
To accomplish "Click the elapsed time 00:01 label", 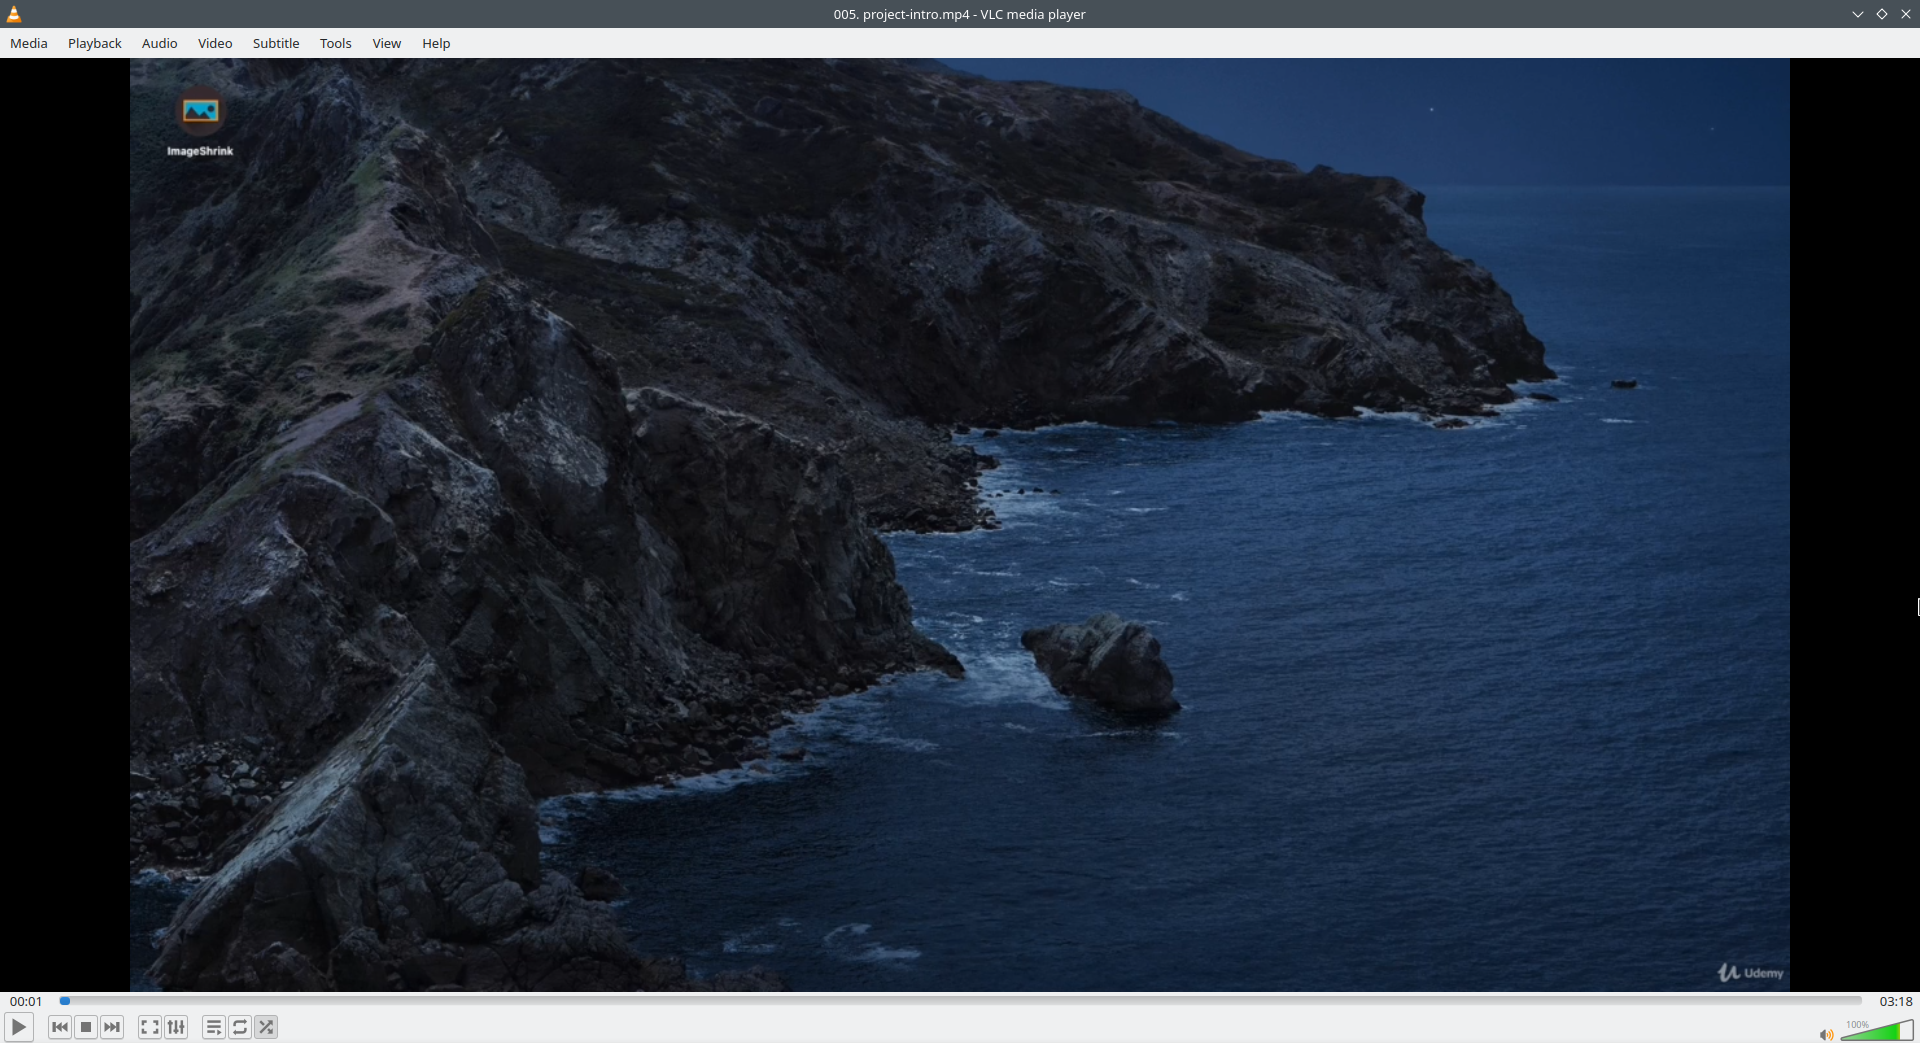I will pos(26,1001).
